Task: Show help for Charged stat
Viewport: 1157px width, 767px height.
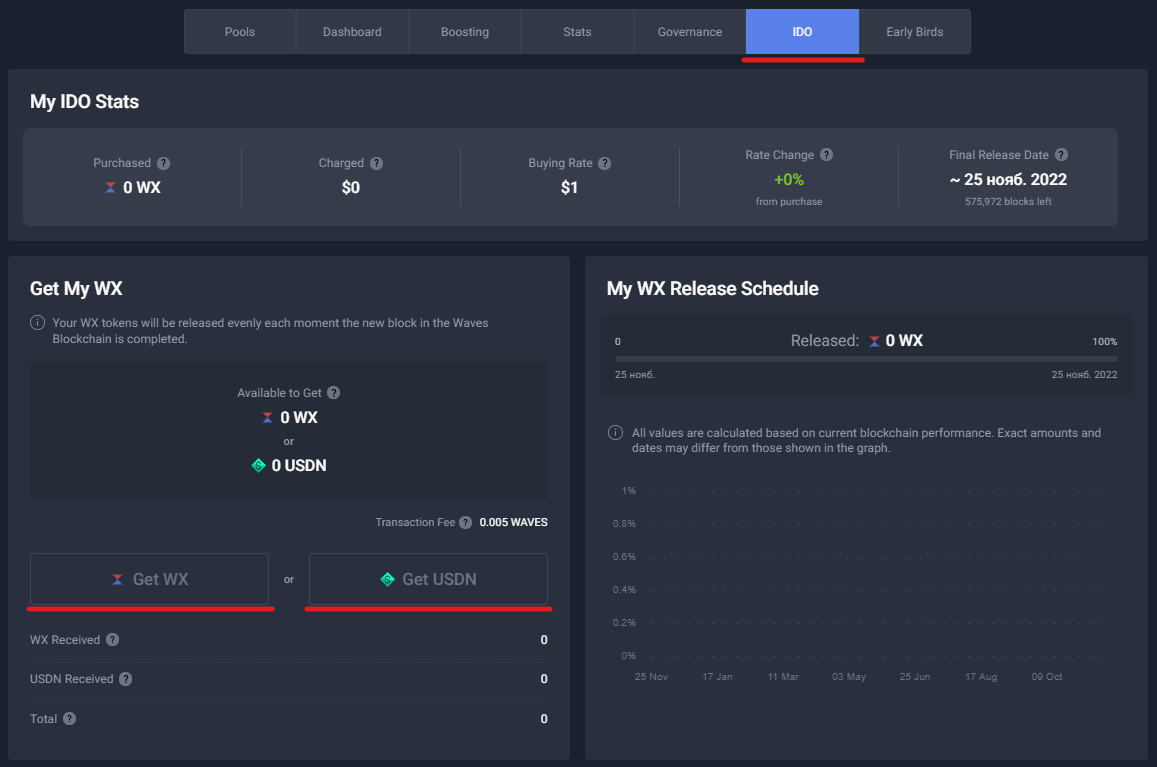Action: click(x=376, y=163)
